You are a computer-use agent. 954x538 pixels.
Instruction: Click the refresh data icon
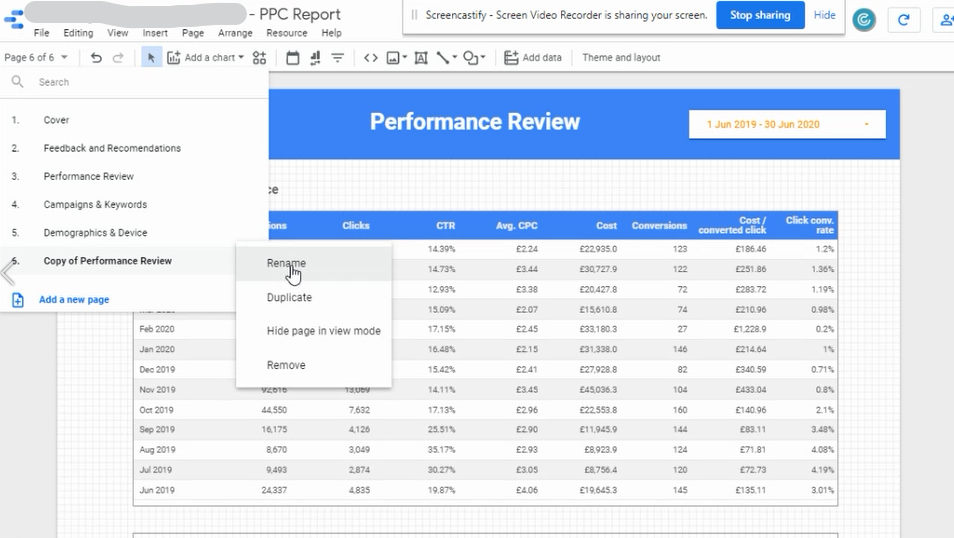[904, 20]
